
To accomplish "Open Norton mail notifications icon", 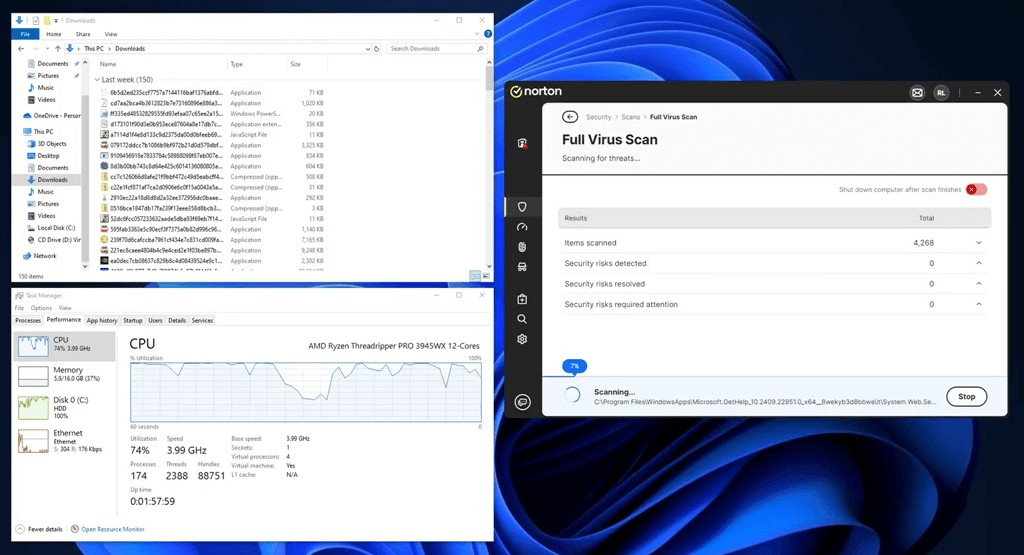I will pos(917,93).
